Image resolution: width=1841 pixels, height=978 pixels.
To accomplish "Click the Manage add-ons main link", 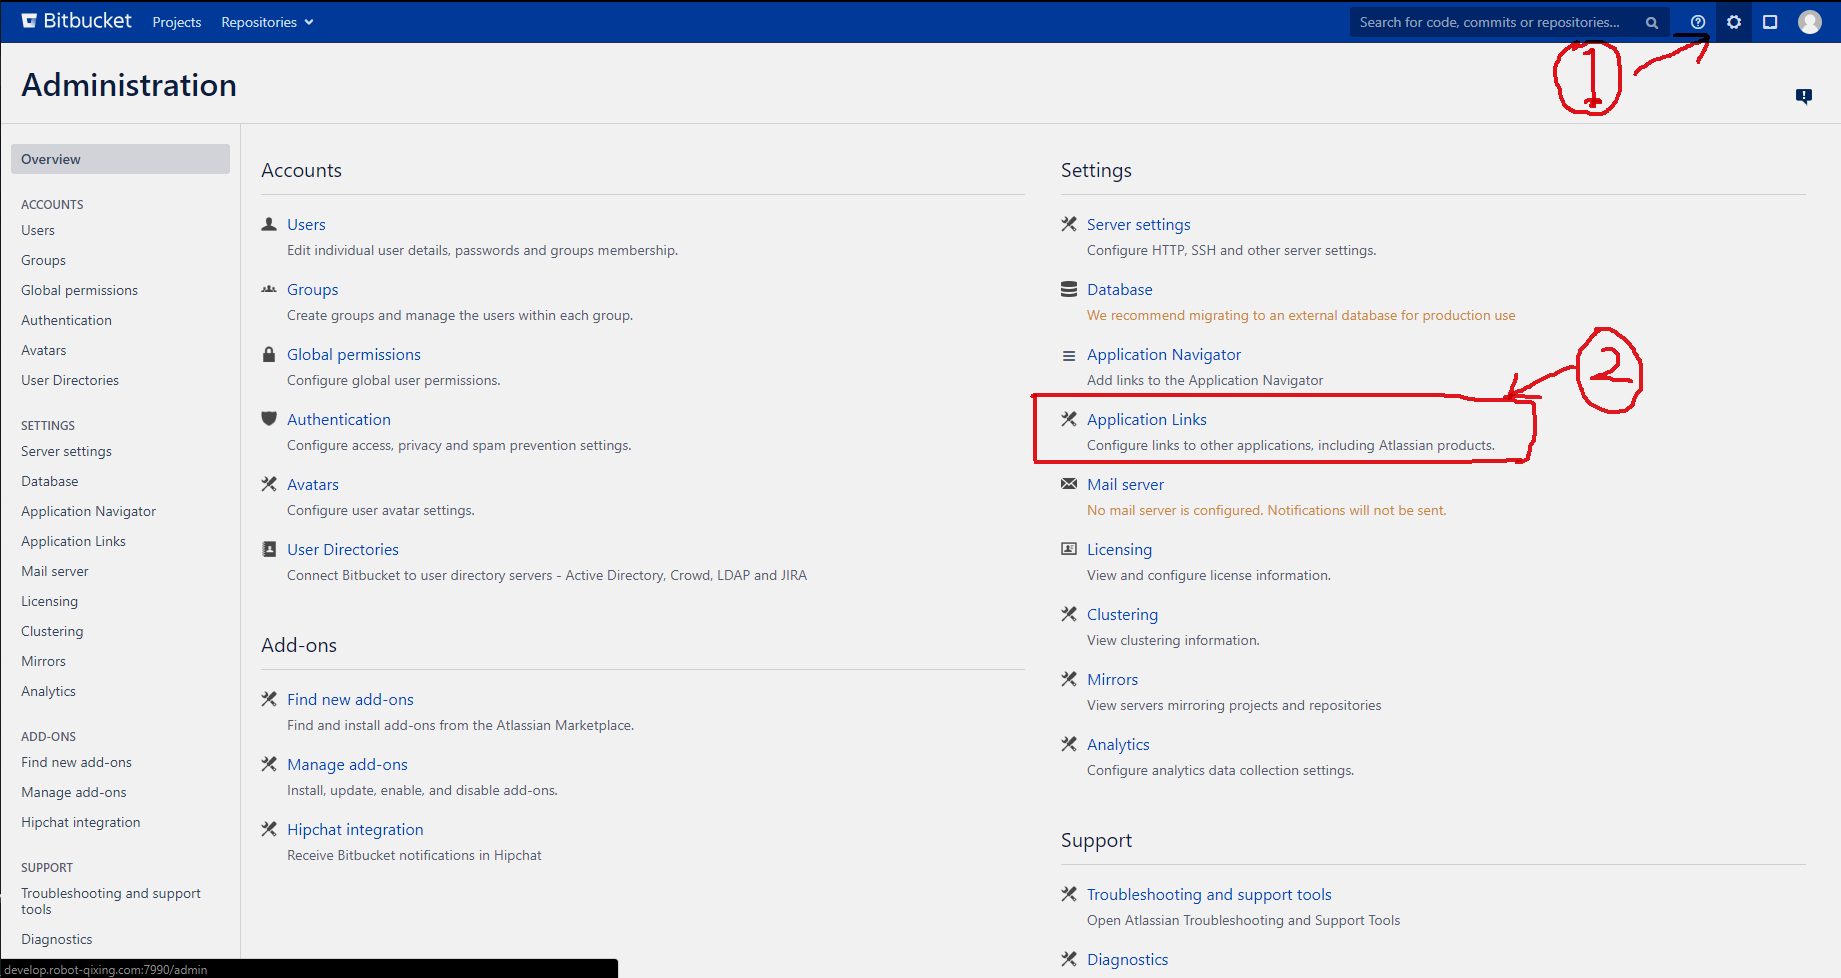I will pos(347,764).
